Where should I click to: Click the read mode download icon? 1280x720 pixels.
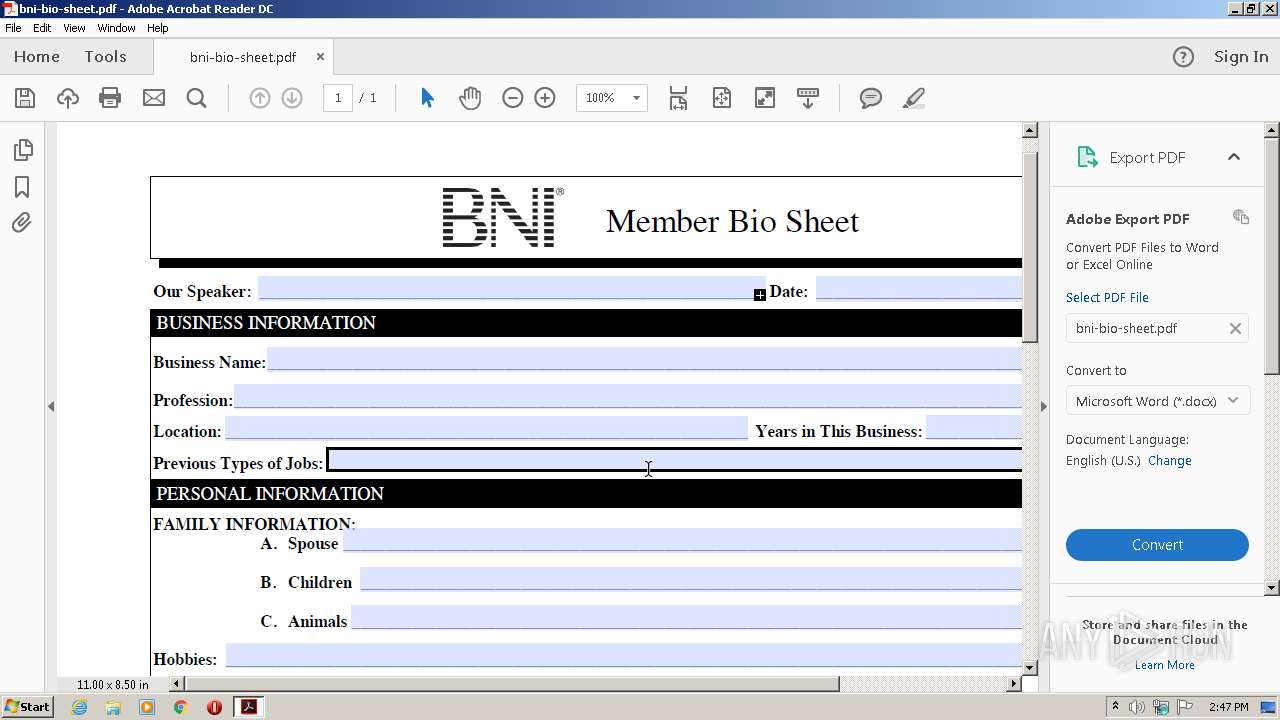808,98
